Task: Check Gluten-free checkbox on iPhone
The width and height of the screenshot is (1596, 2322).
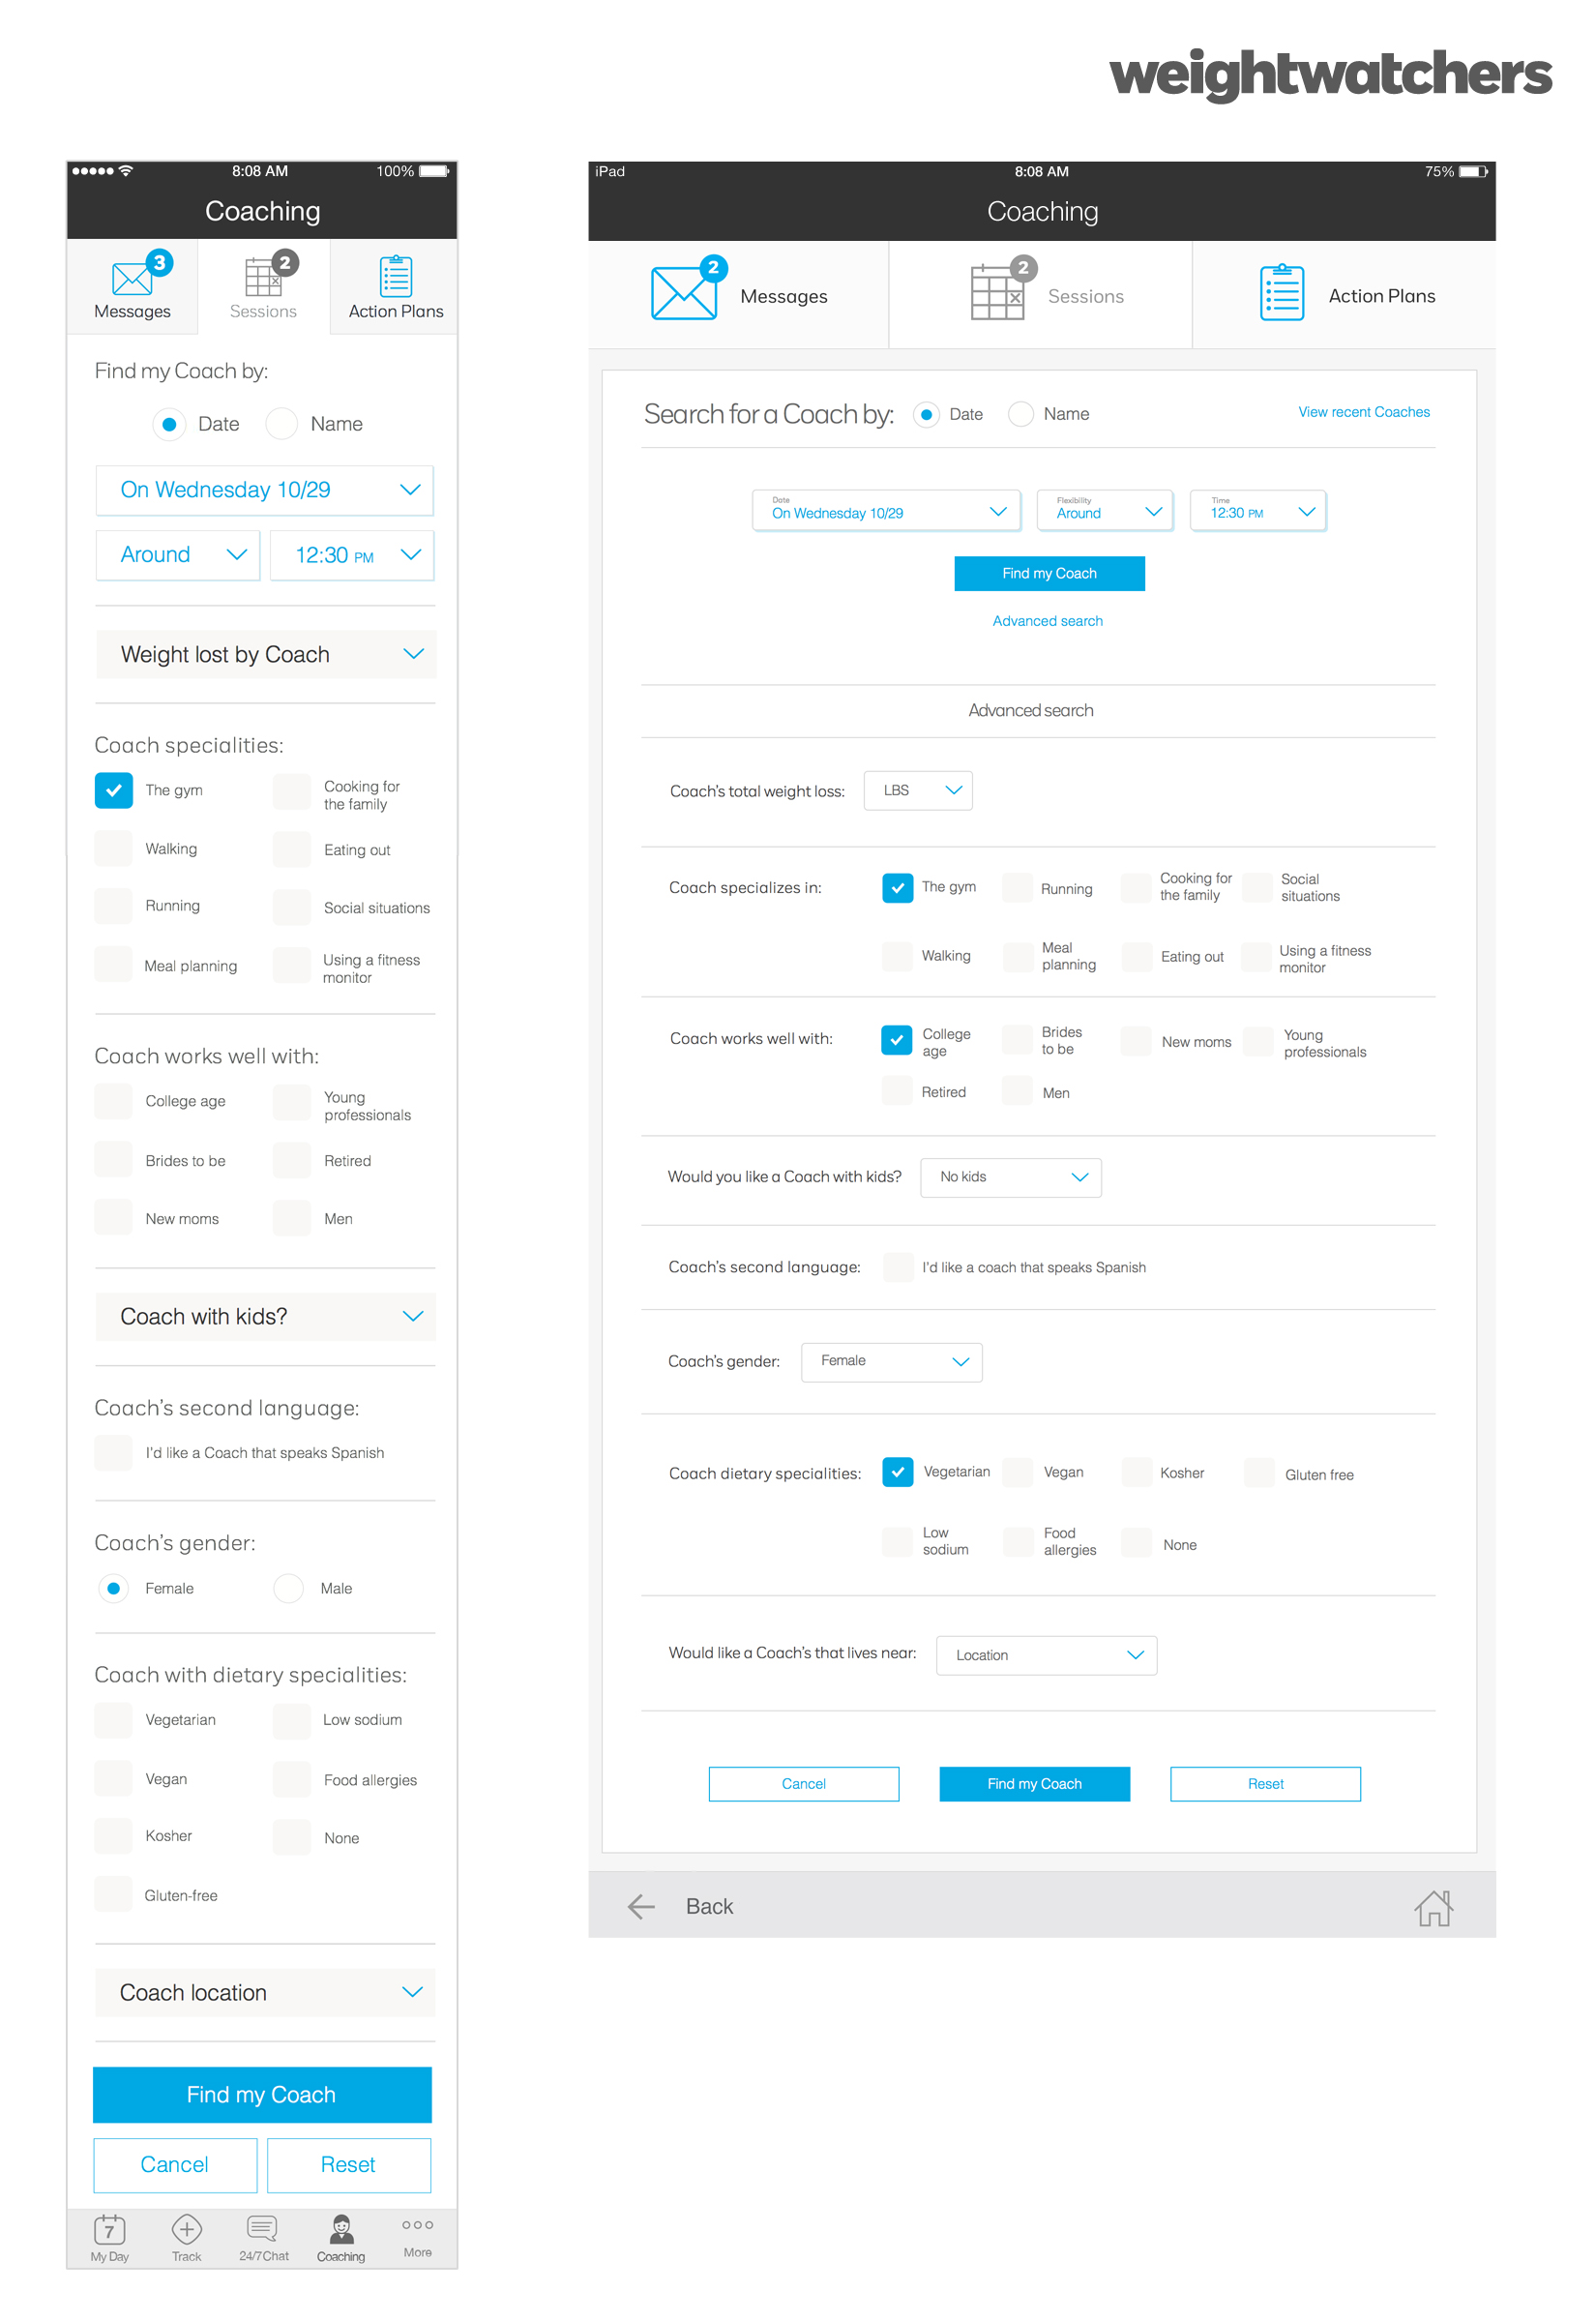Action: click(114, 1894)
